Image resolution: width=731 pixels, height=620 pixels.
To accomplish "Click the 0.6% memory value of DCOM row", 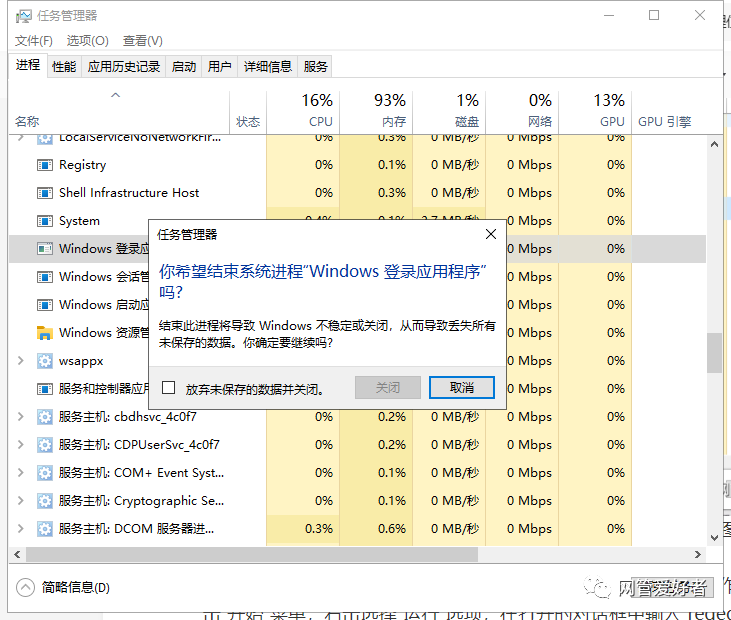I will point(392,529).
